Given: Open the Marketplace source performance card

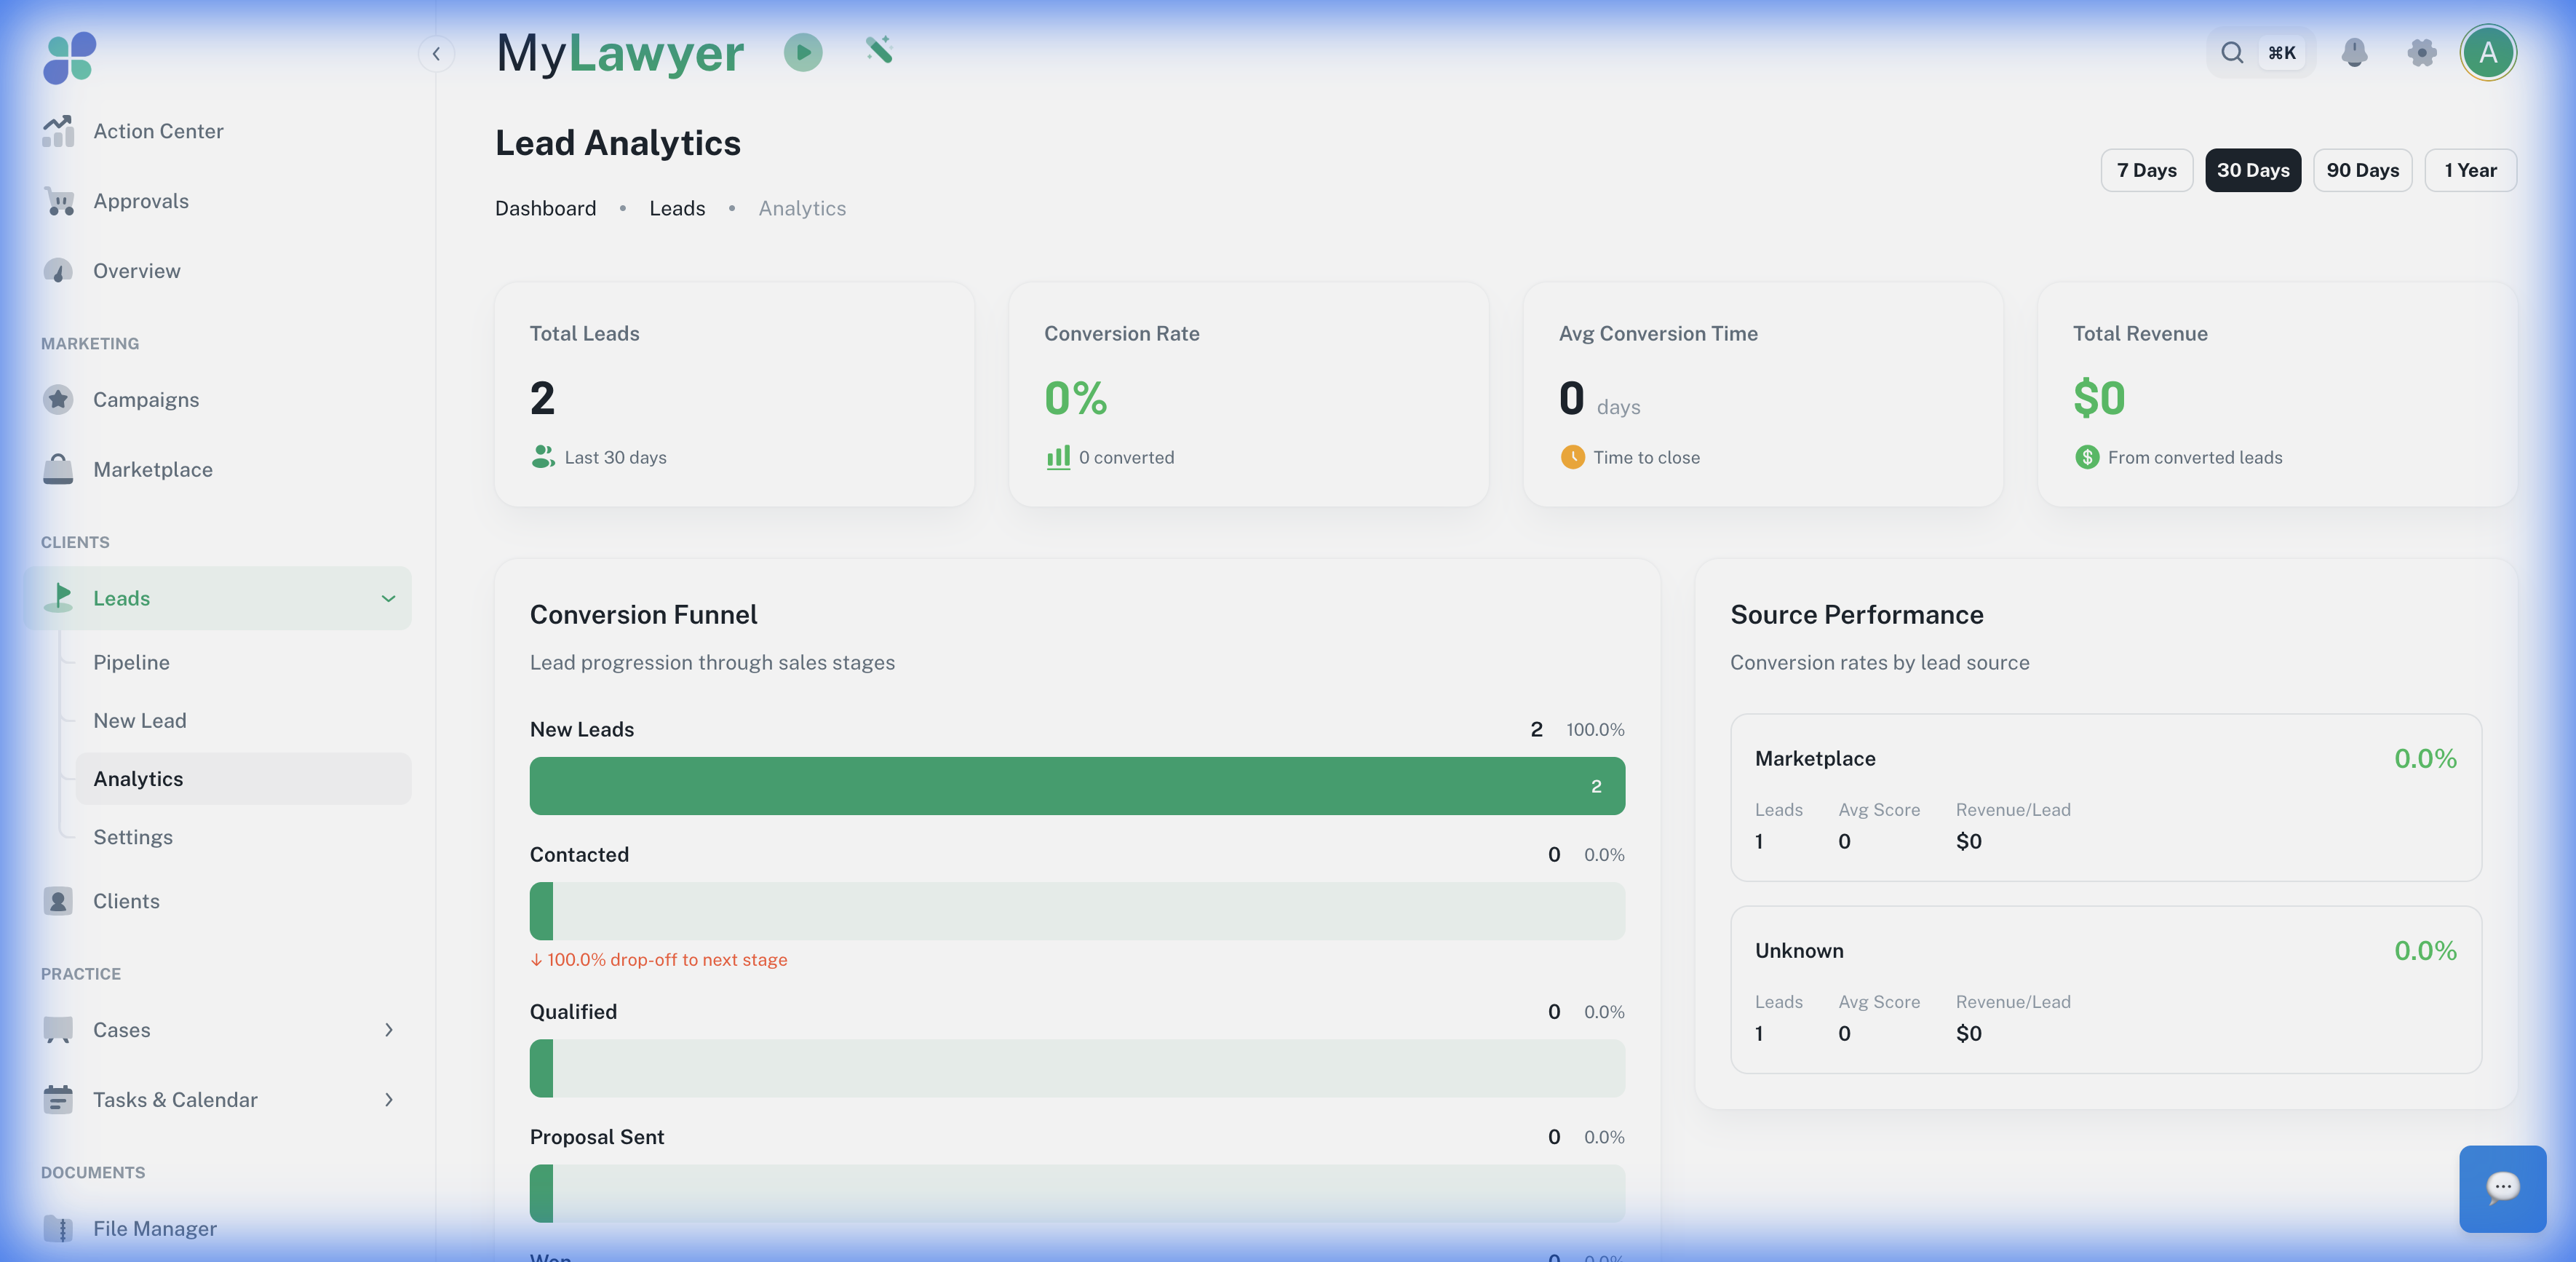Looking at the screenshot, I should [x=2105, y=797].
